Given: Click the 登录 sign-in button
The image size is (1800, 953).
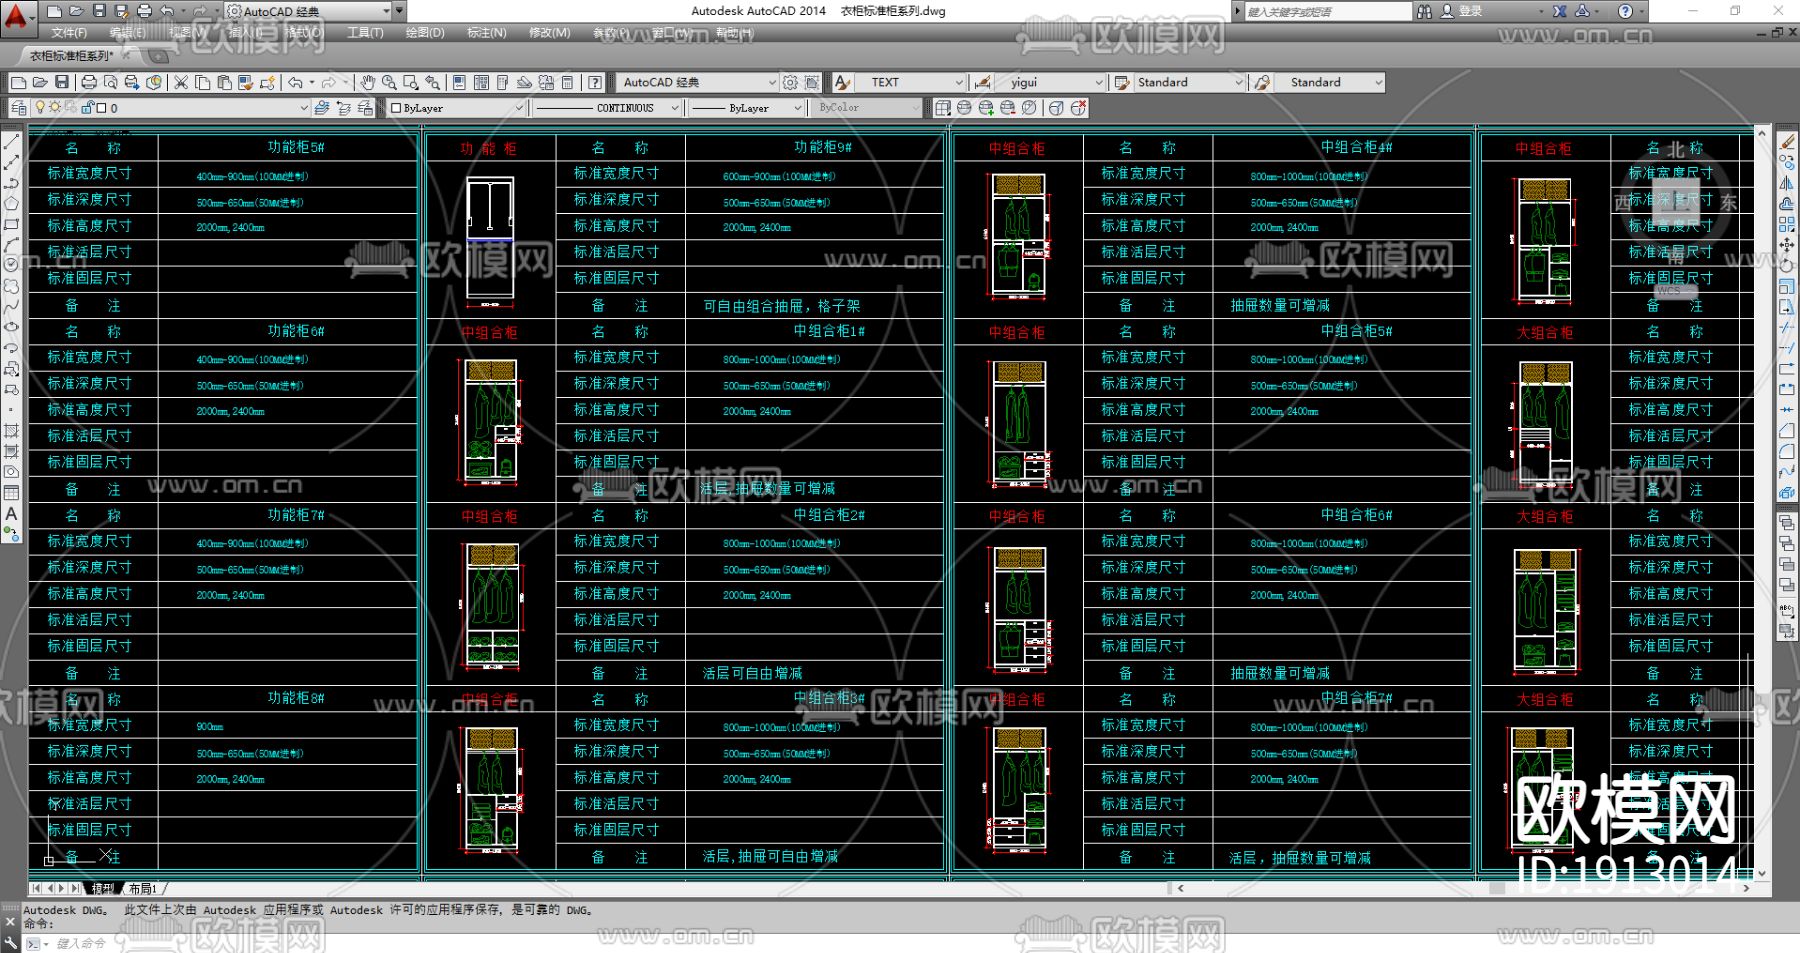Looking at the screenshot, I should pyautogui.click(x=1470, y=11).
